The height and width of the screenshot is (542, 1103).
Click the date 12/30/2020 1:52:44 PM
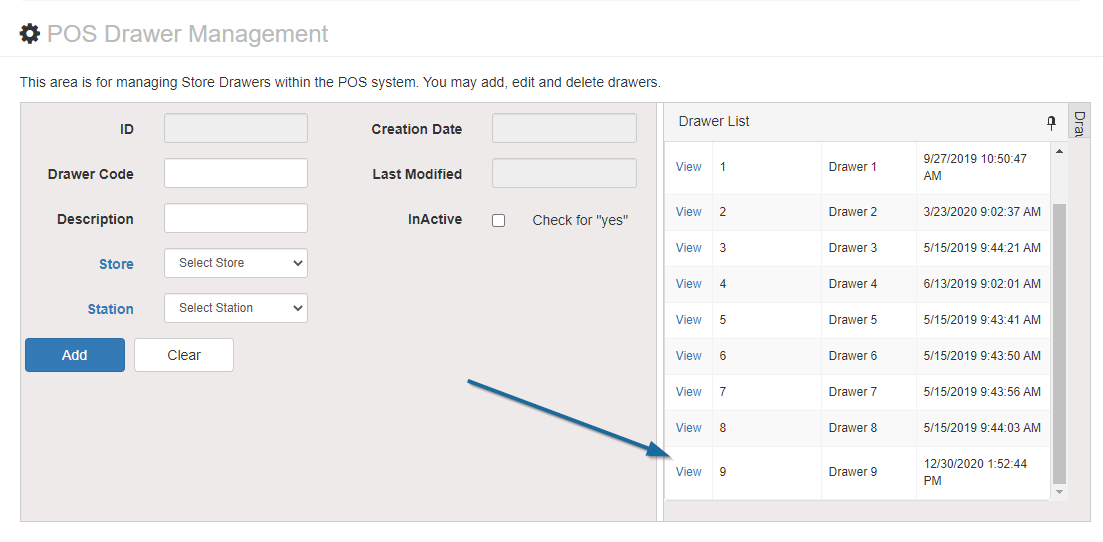tap(974, 472)
